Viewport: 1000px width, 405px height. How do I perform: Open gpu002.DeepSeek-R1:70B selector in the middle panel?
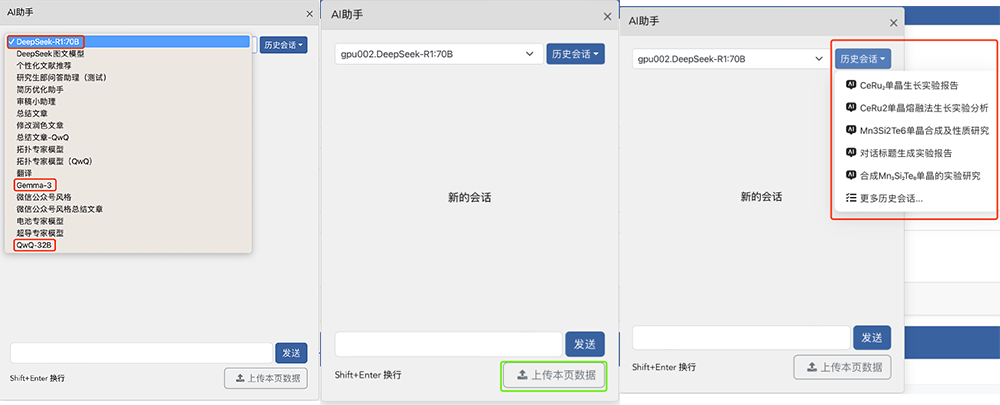pyautogui.click(x=439, y=54)
